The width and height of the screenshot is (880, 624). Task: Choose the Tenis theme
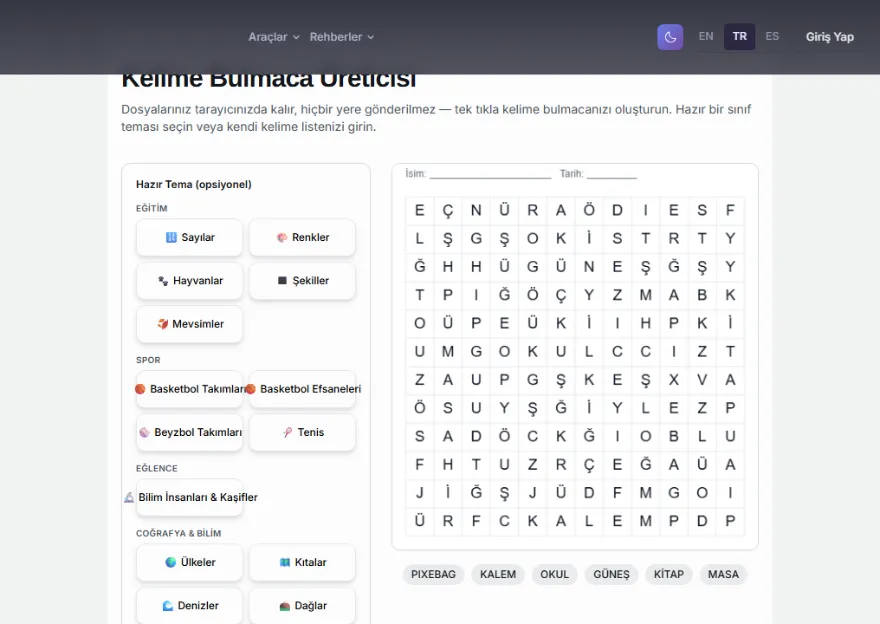pos(302,432)
